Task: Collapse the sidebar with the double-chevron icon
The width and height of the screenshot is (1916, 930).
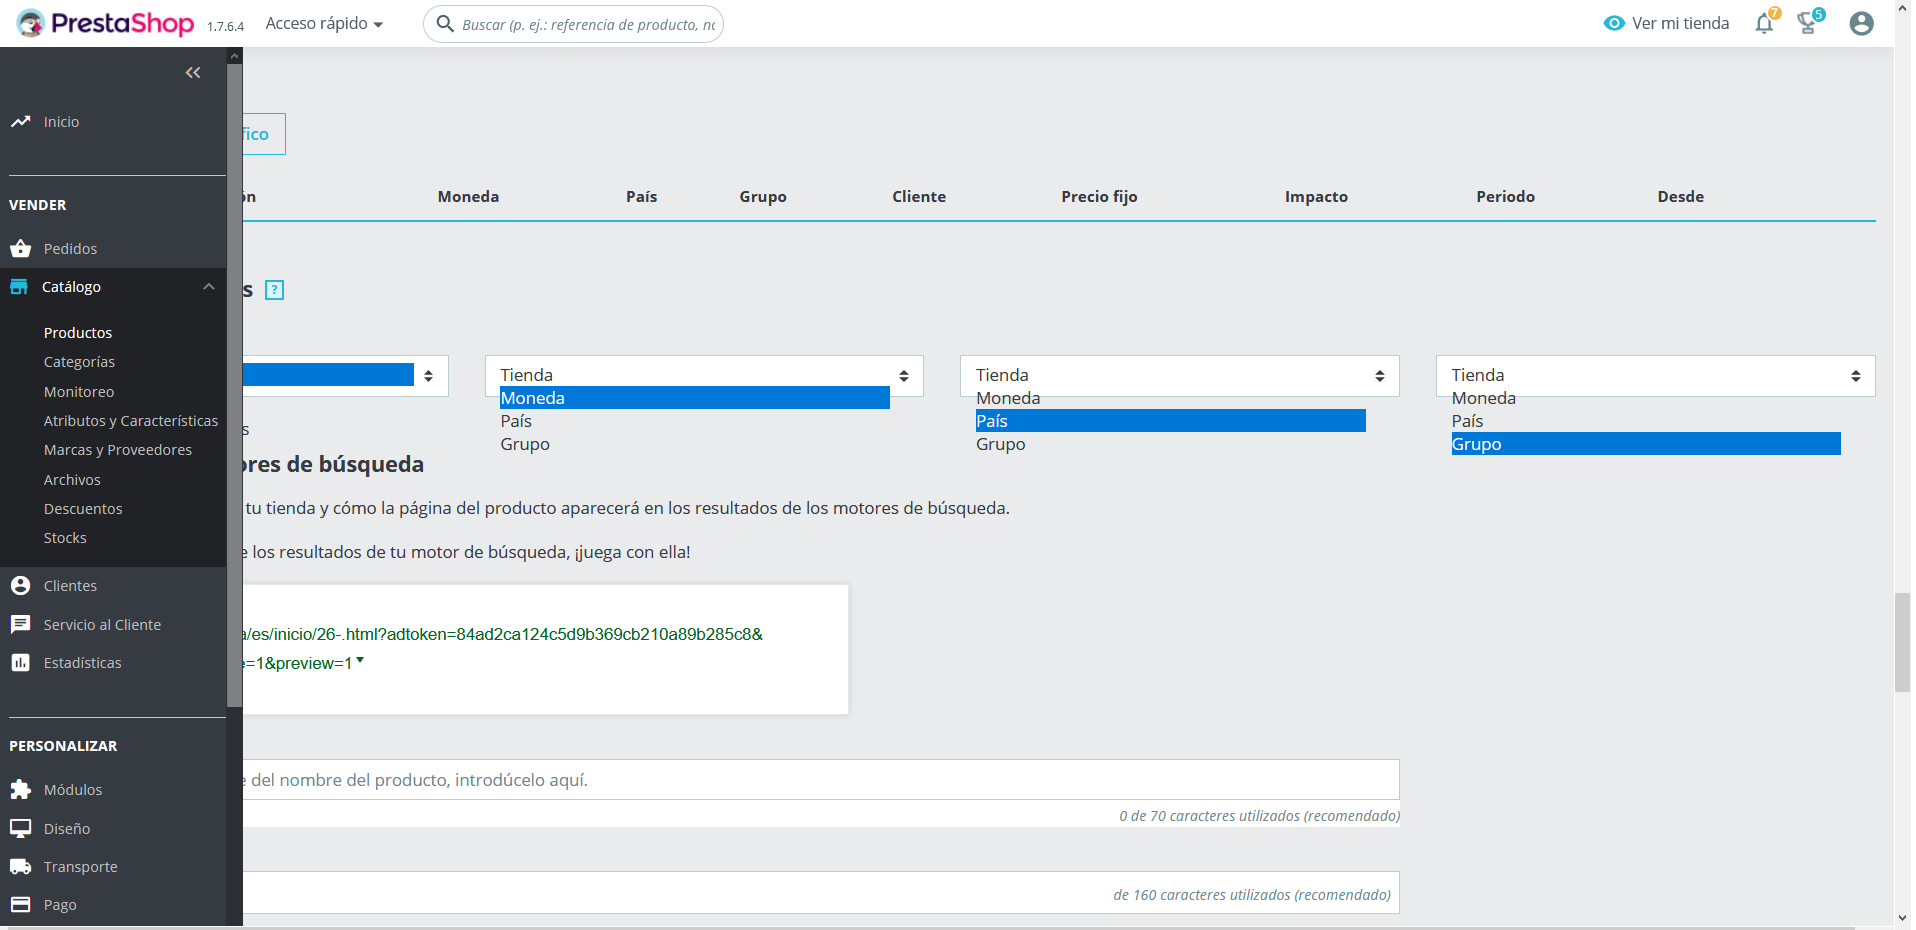Action: click(x=193, y=72)
